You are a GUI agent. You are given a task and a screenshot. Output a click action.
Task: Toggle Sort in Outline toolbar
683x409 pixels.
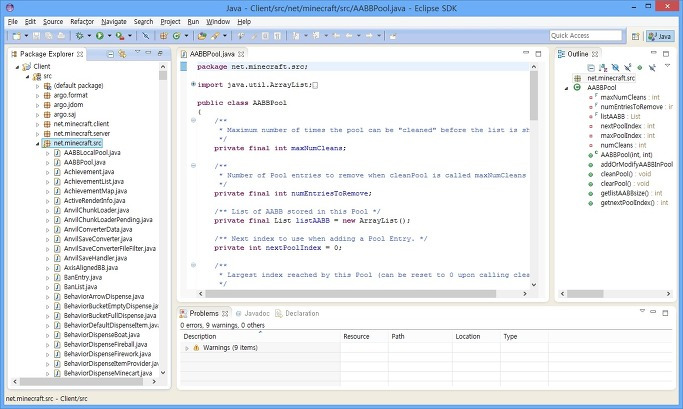click(x=603, y=68)
